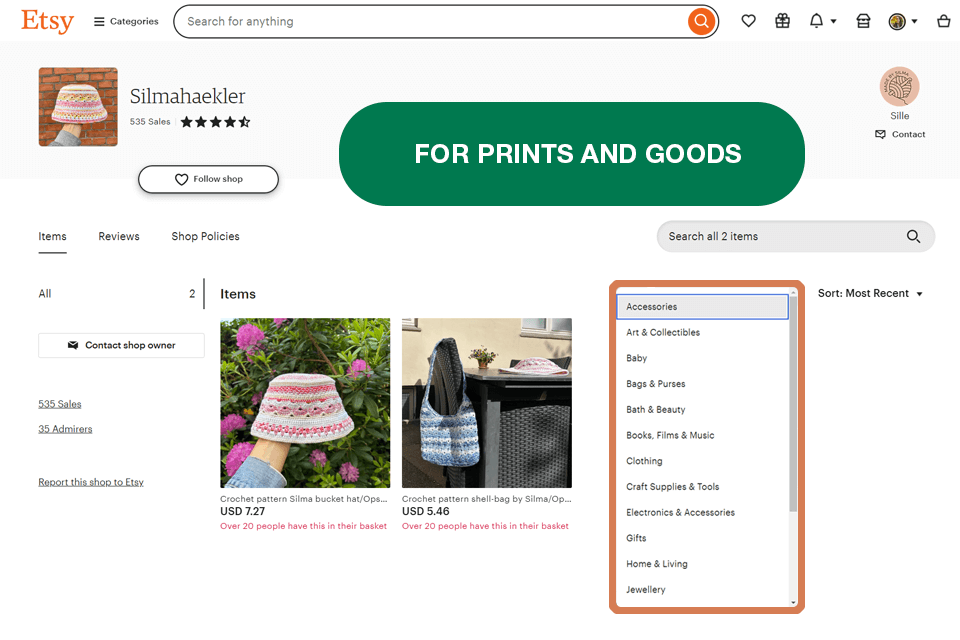Click the shop search magnifier icon
Image resolution: width=960 pixels, height=640 pixels.
[913, 236]
